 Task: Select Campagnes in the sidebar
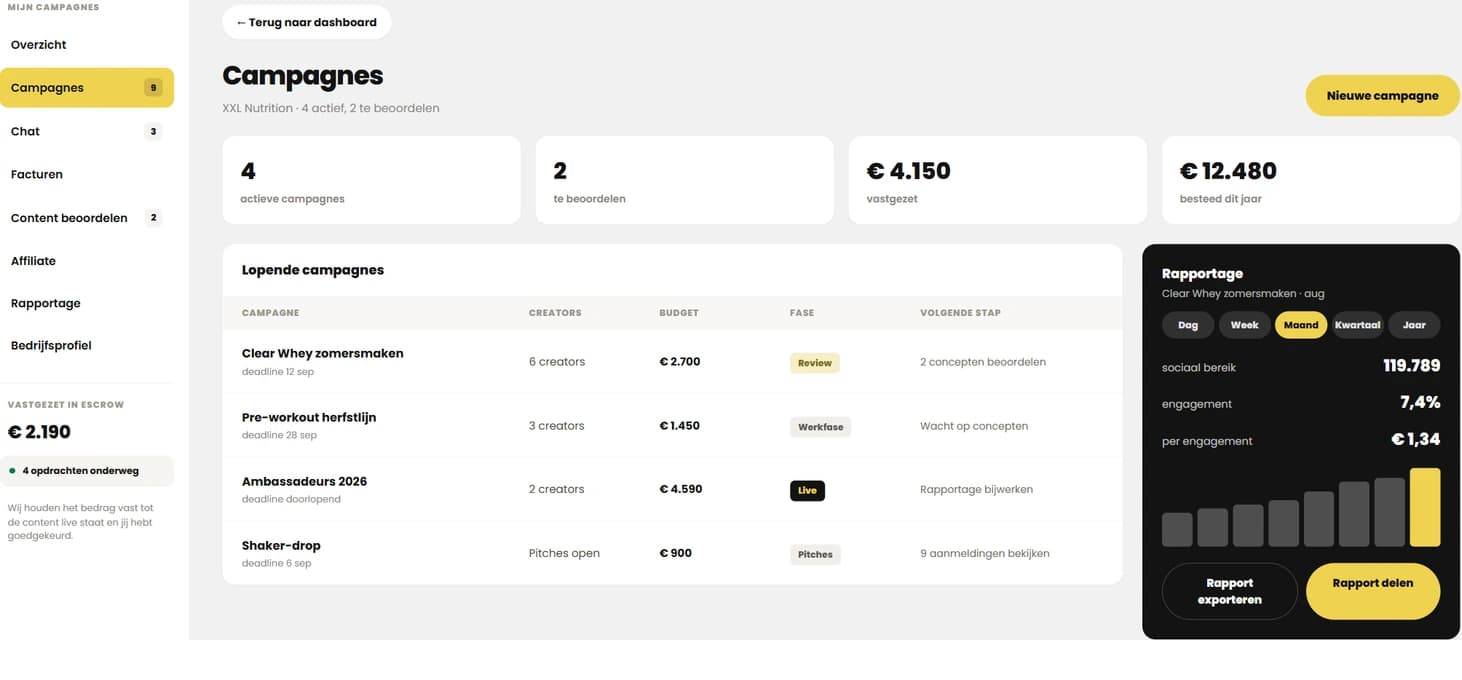pos(87,88)
